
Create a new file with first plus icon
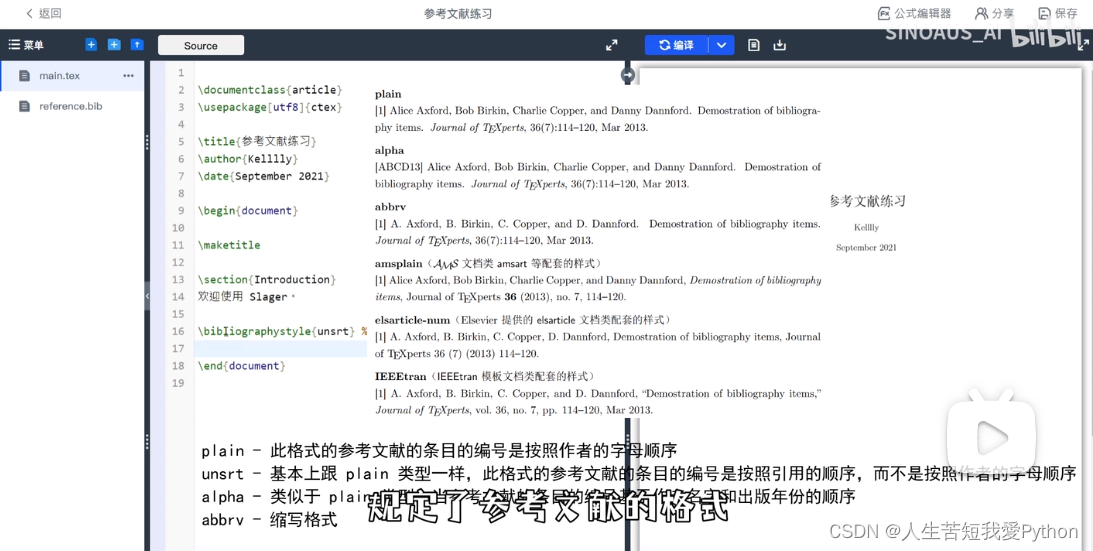click(x=91, y=45)
